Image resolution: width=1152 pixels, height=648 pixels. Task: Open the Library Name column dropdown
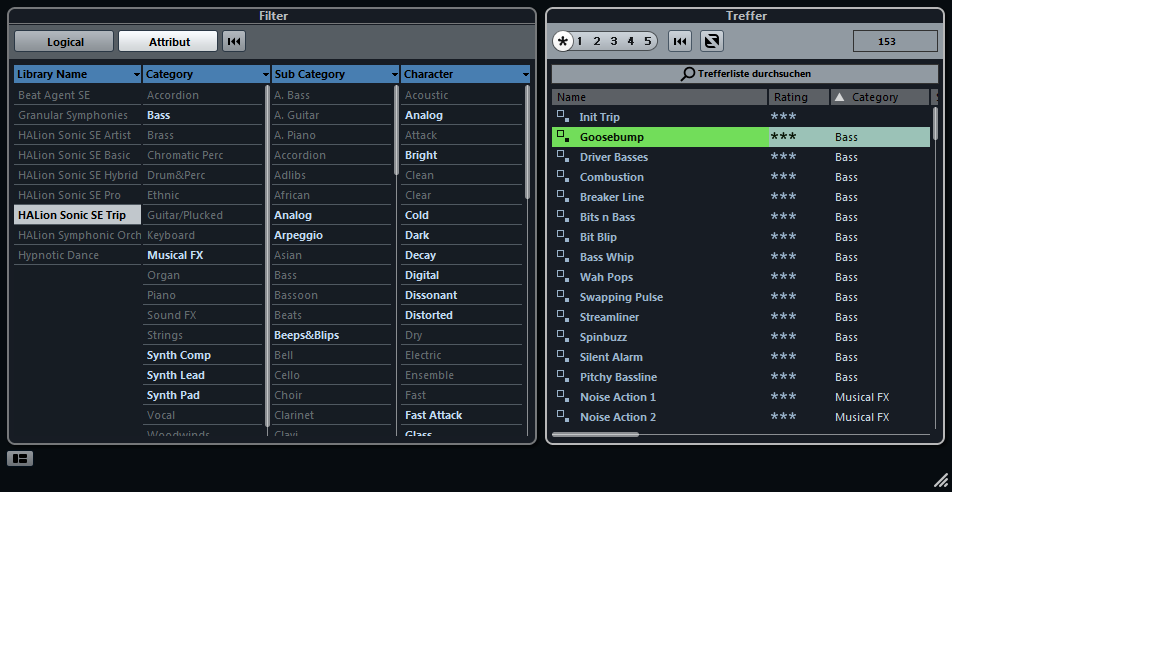click(x=137, y=74)
